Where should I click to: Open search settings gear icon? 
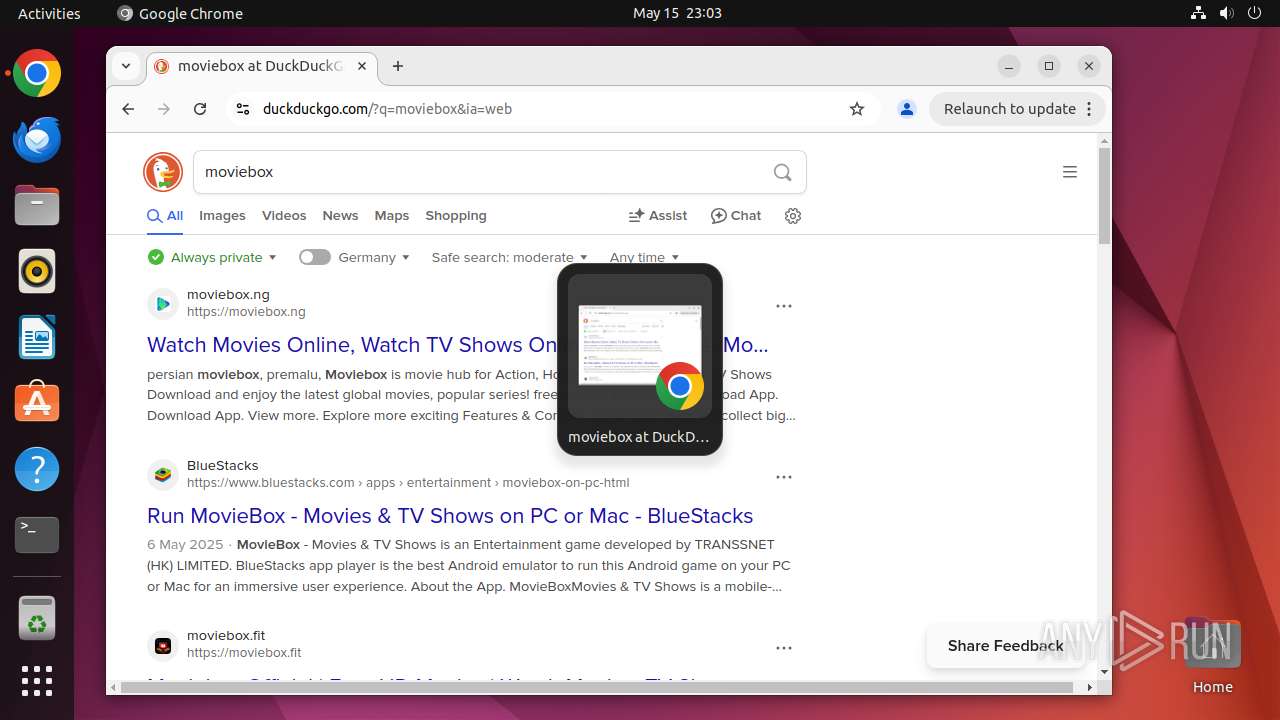(x=793, y=216)
